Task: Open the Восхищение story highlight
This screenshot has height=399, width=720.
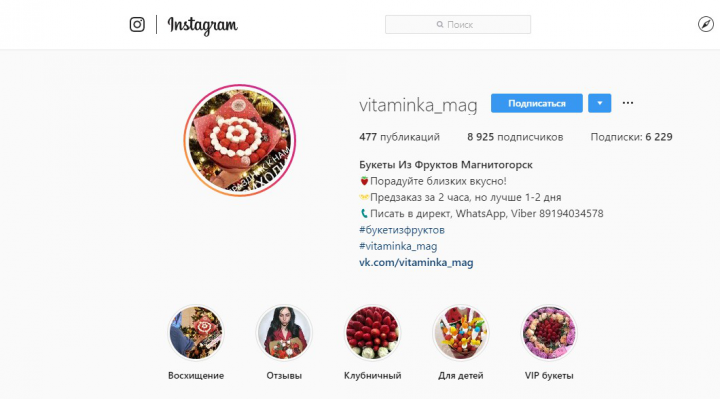Action: 196,332
